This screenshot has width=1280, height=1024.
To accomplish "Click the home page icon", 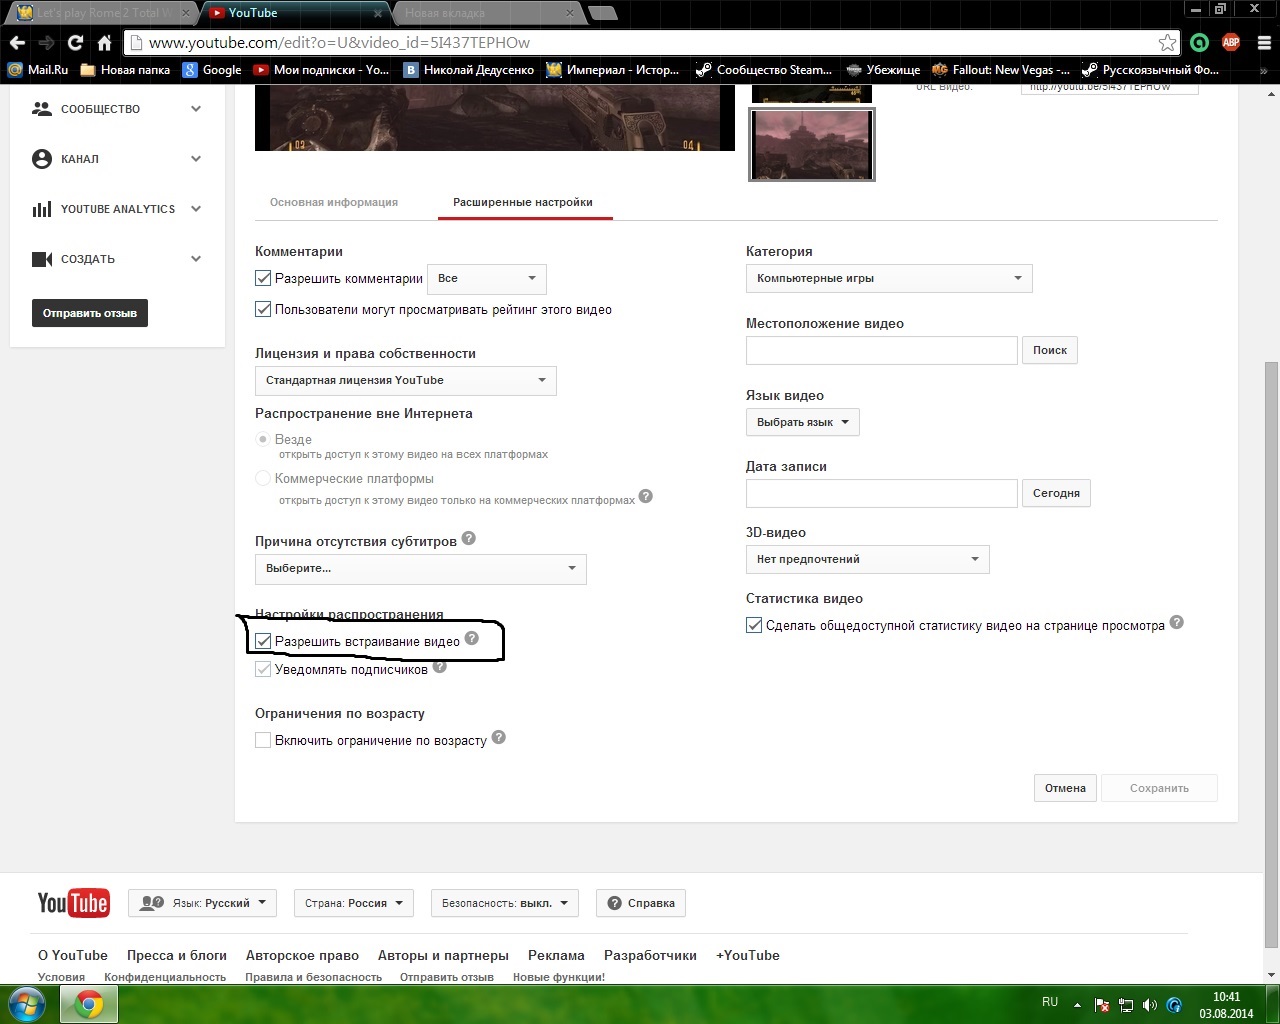I will click(x=104, y=43).
